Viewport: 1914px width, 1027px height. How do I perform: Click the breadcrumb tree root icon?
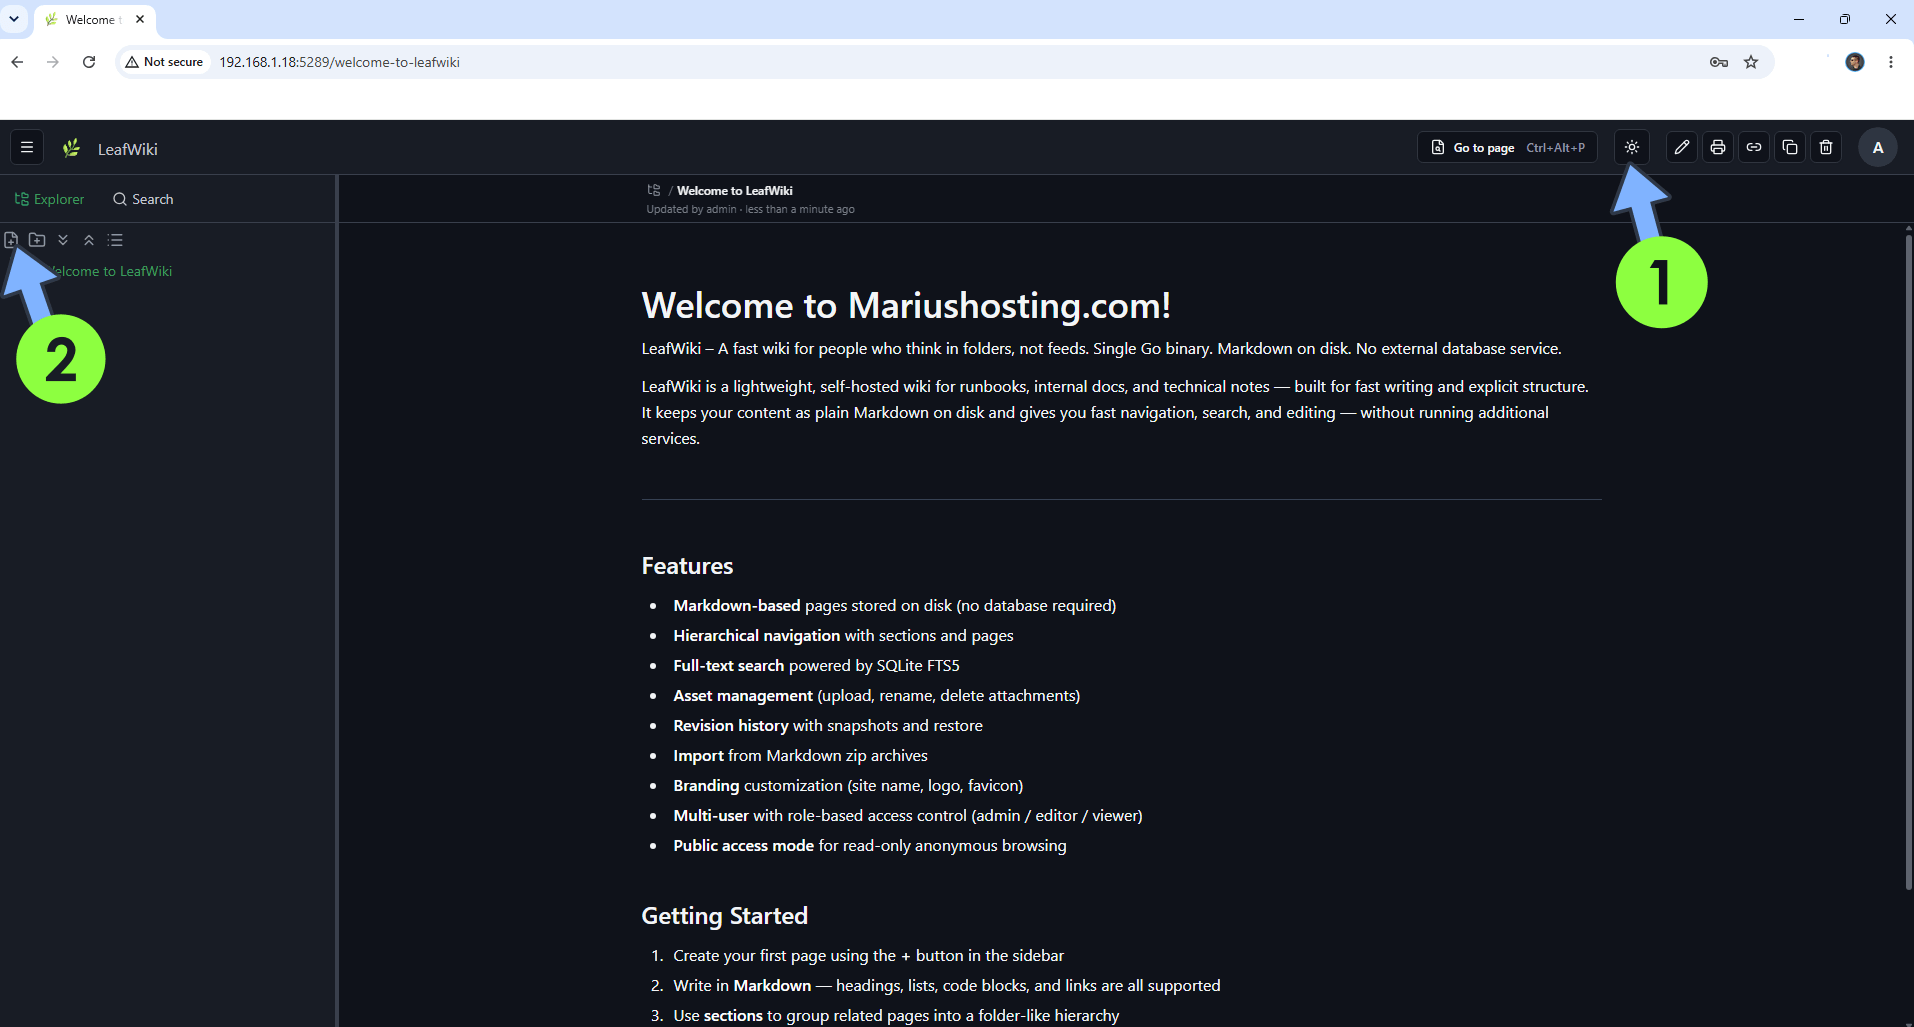click(654, 190)
